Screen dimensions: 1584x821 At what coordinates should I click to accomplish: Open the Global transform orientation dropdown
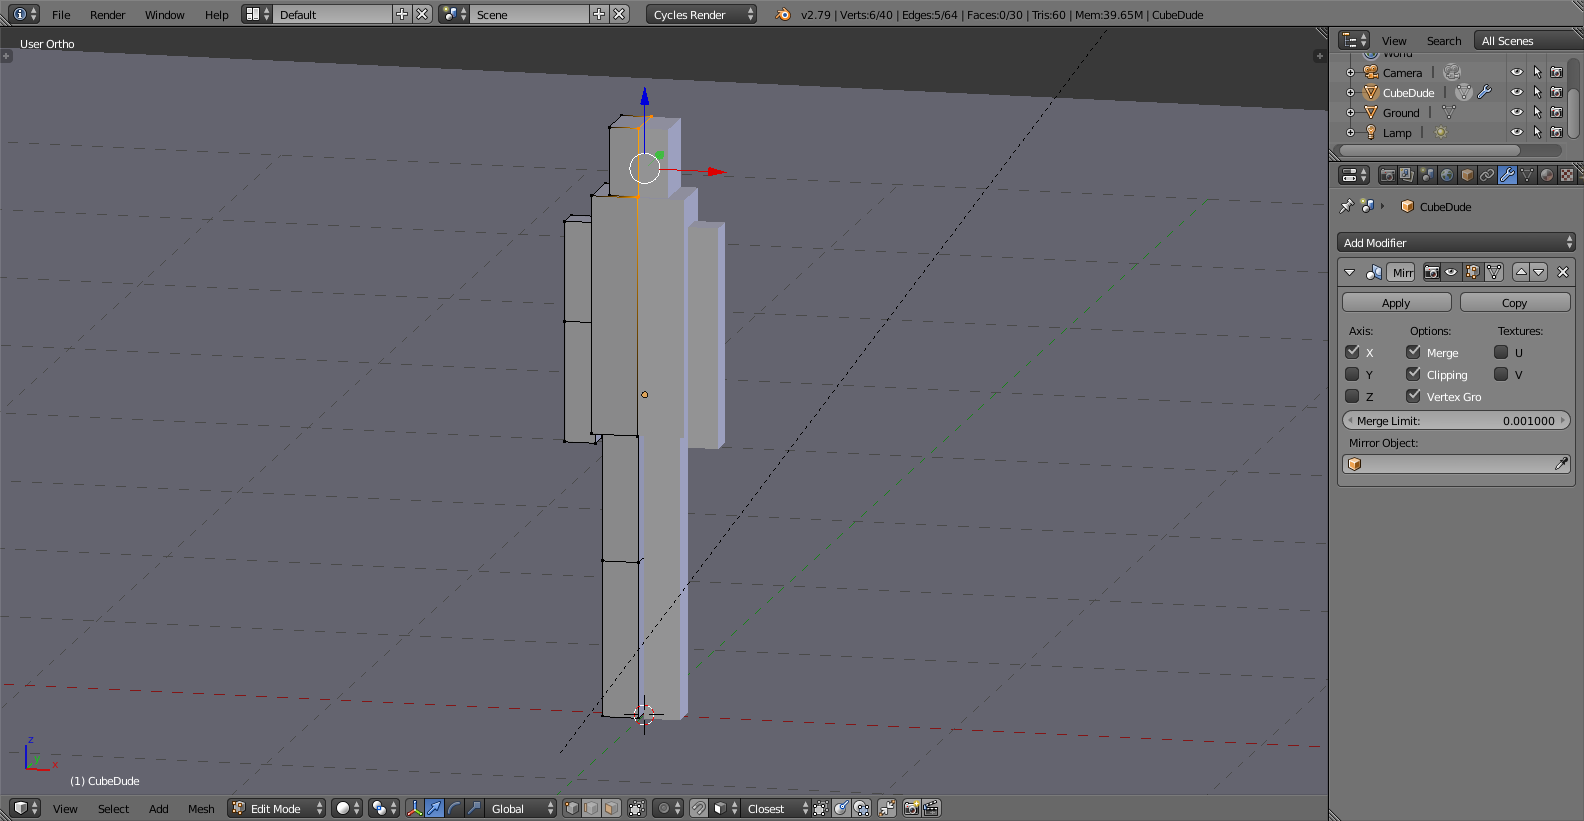521,808
